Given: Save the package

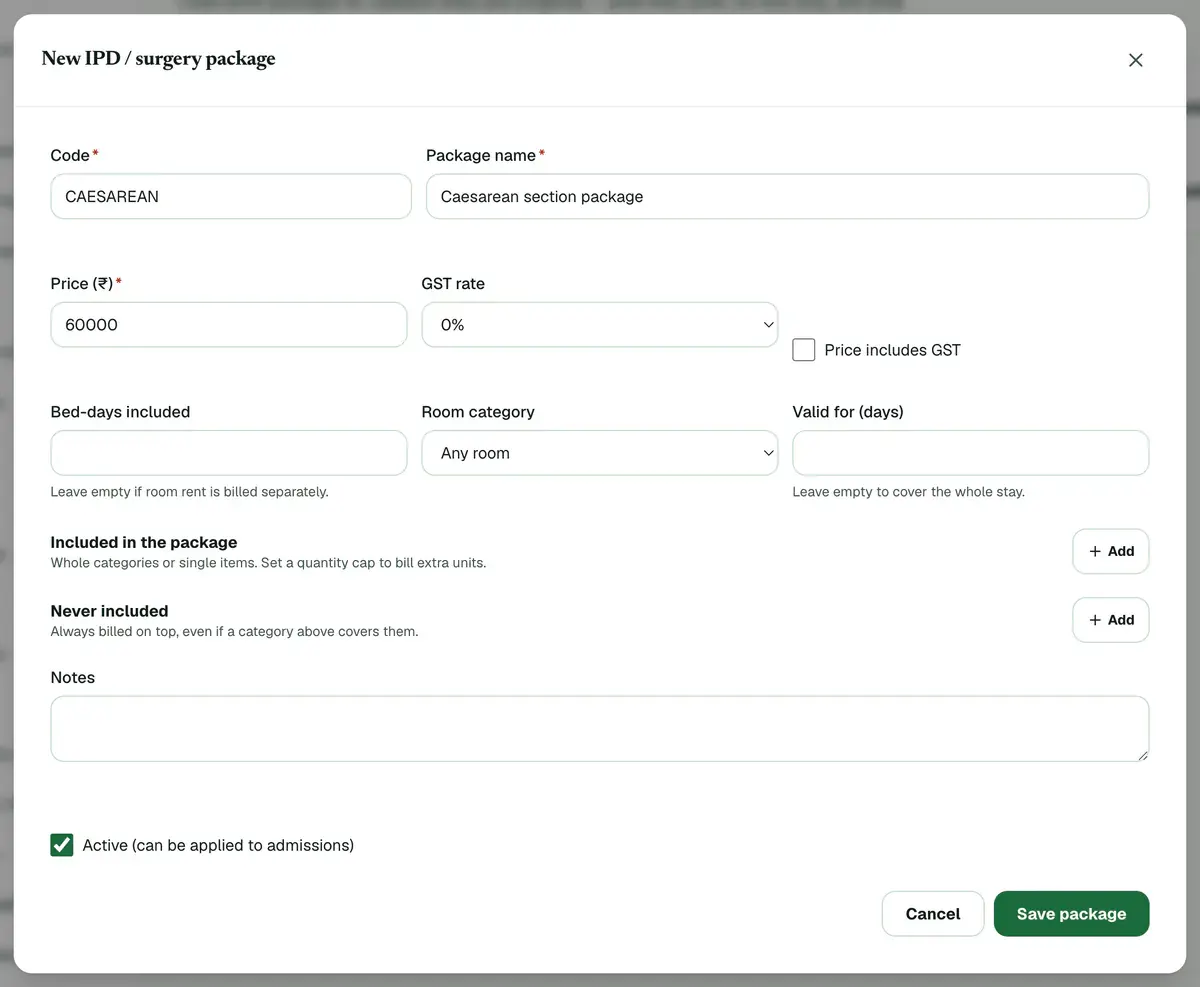Looking at the screenshot, I should pos(1071,914).
